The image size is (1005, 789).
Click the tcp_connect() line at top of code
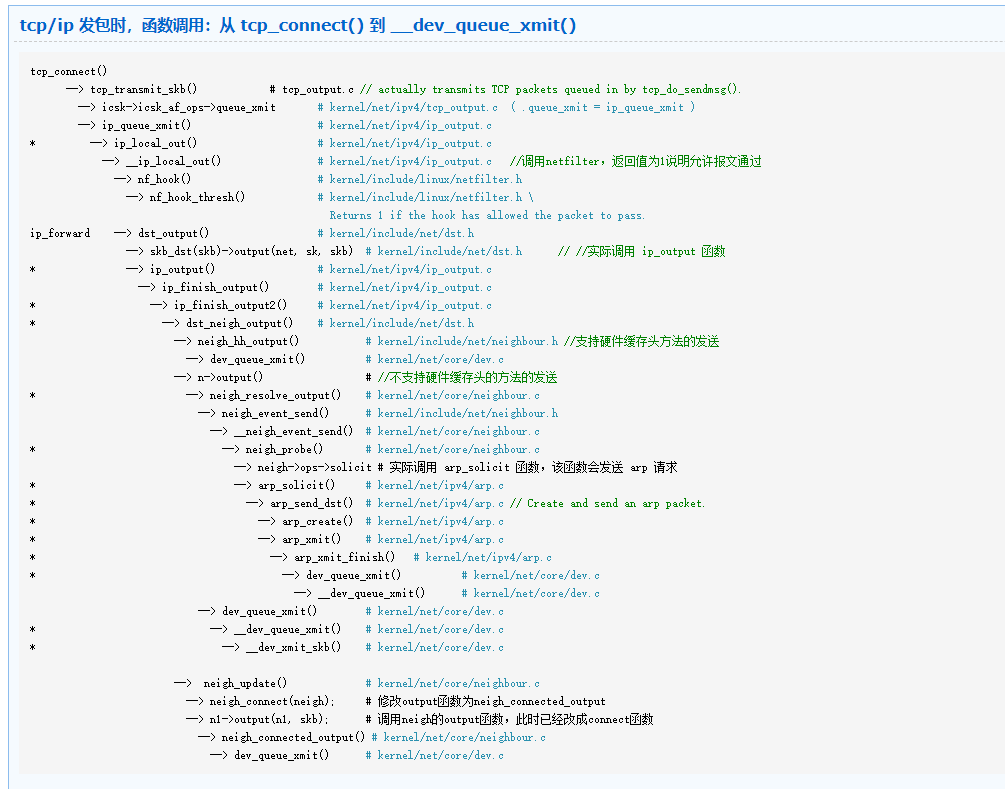[x=69, y=72]
